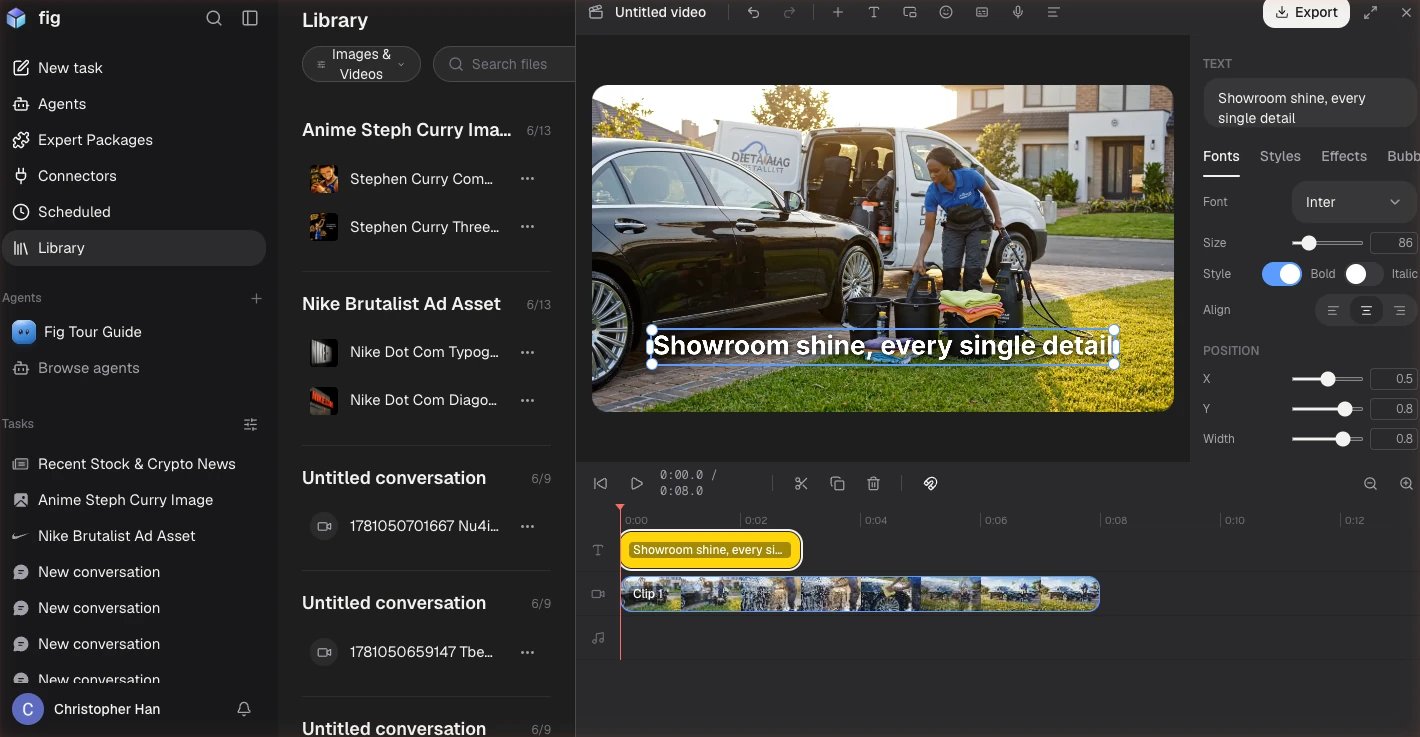Viewport: 1420px width, 737px height.
Task: Click the font size value 86 field
Action: coord(1394,243)
